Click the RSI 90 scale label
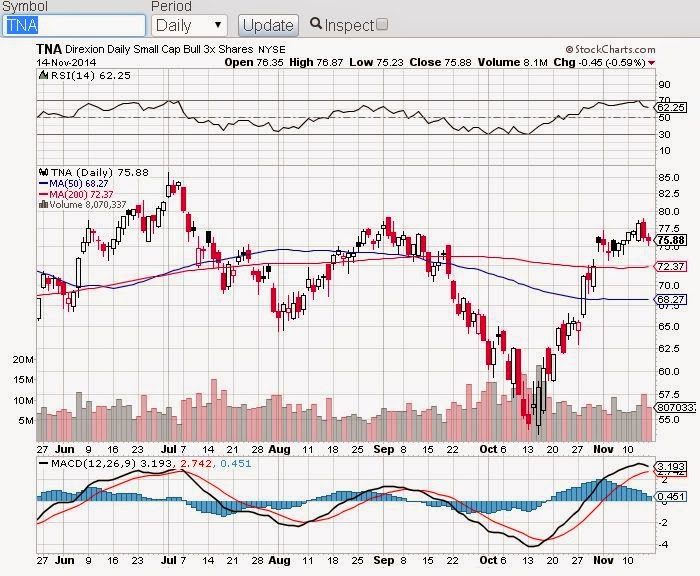700x576 pixels. click(x=665, y=85)
